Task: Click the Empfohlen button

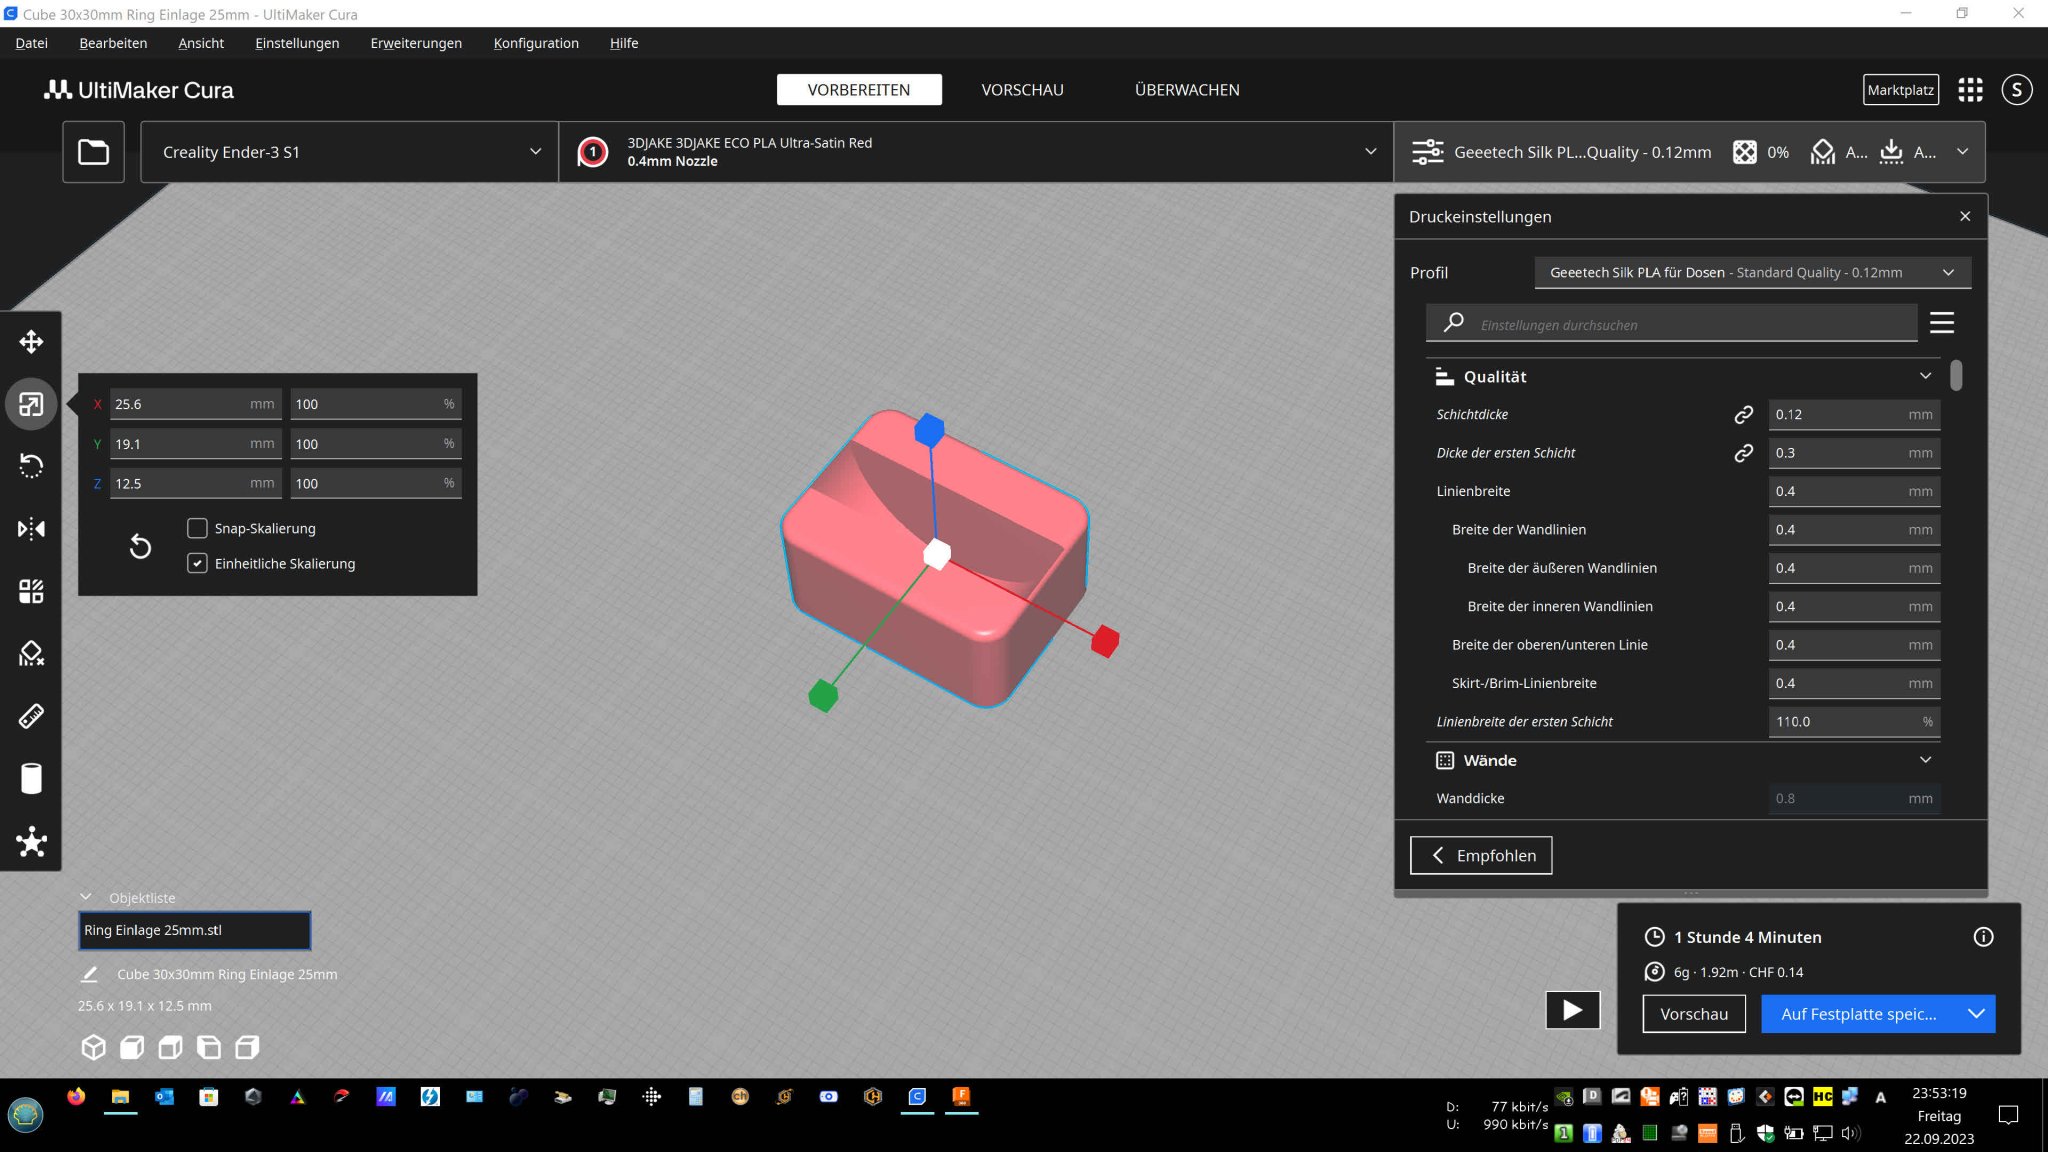Action: (x=1481, y=855)
